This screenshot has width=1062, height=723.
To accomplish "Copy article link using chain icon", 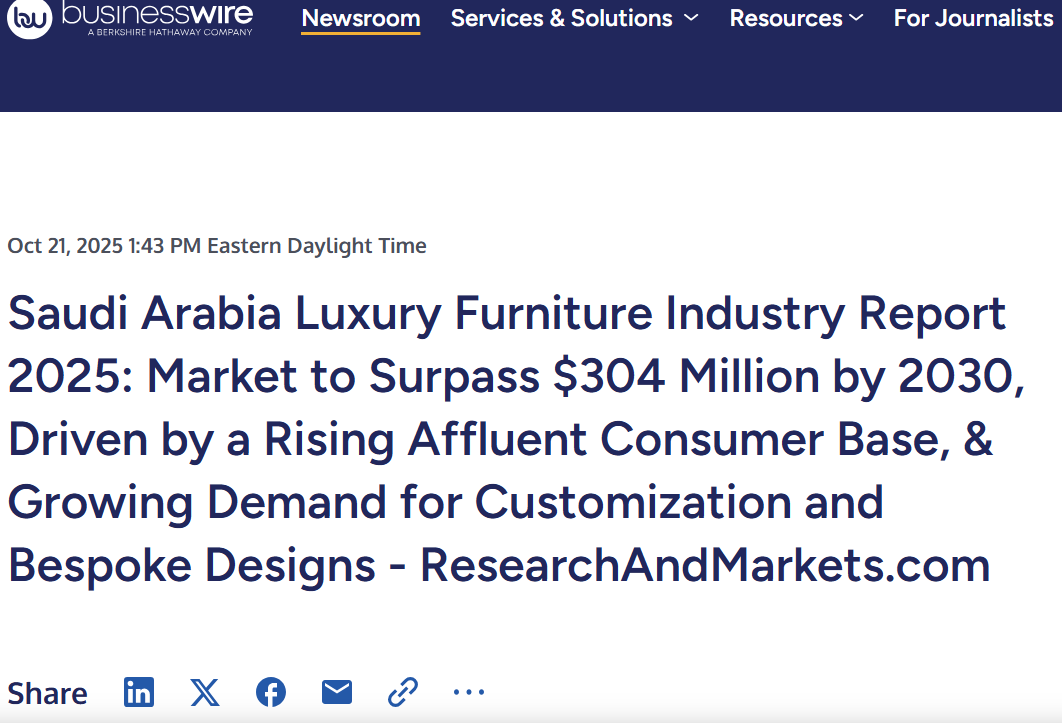I will click(402, 692).
